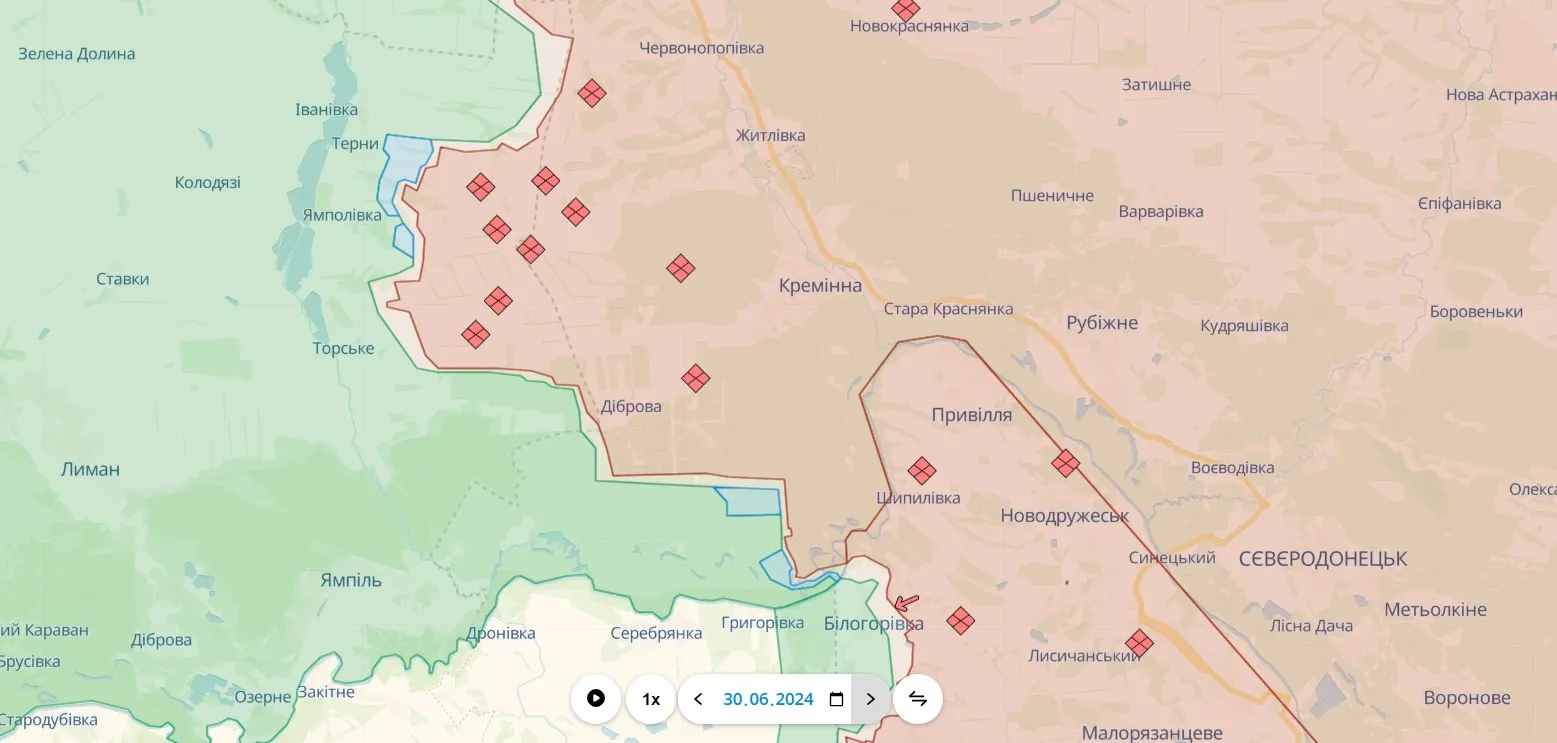The image size is (1557, 743).
Task: Click the СЄВЄРОДОНЕЦЬК city label
Action: point(1322,559)
